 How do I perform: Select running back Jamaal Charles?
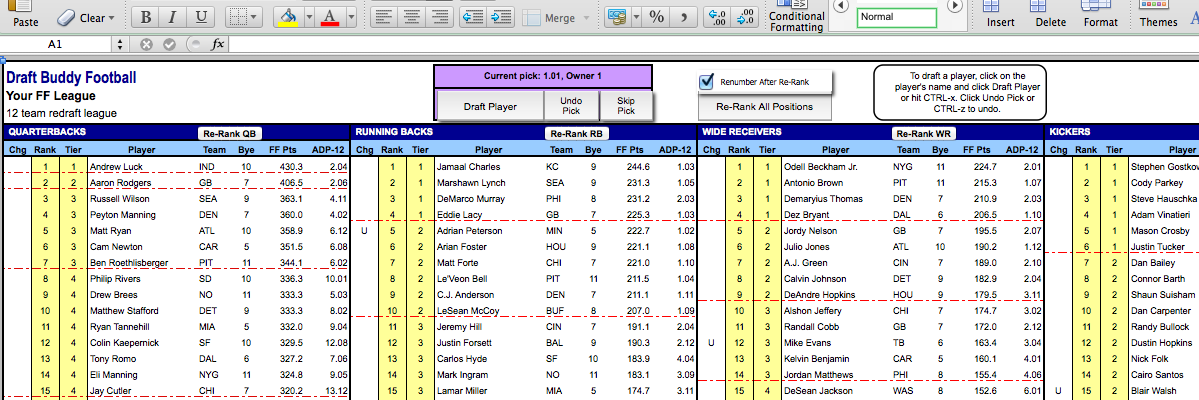coord(467,167)
